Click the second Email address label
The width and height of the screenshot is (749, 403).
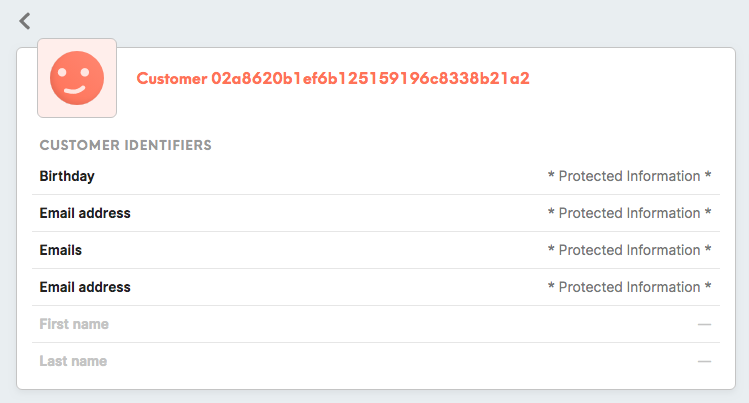tap(85, 287)
